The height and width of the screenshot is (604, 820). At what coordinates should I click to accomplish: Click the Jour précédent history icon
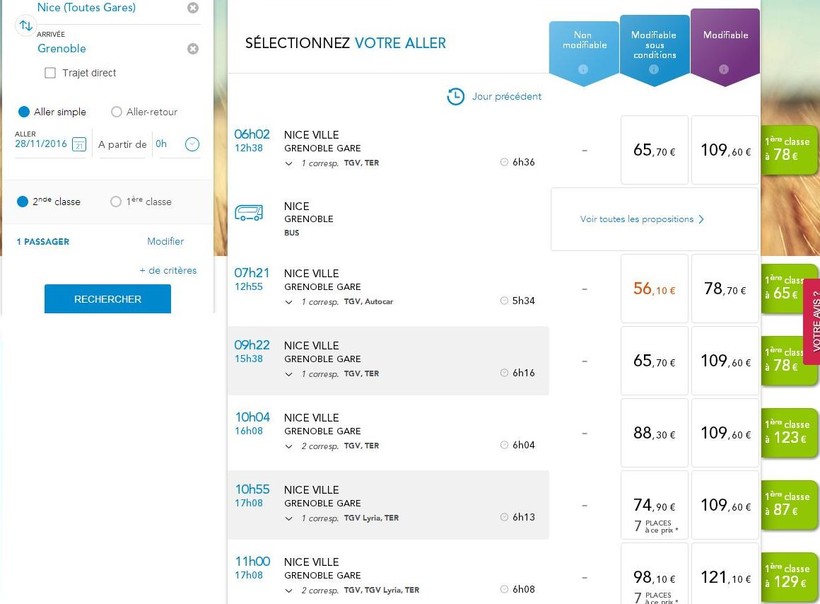[x=456, y=96]
